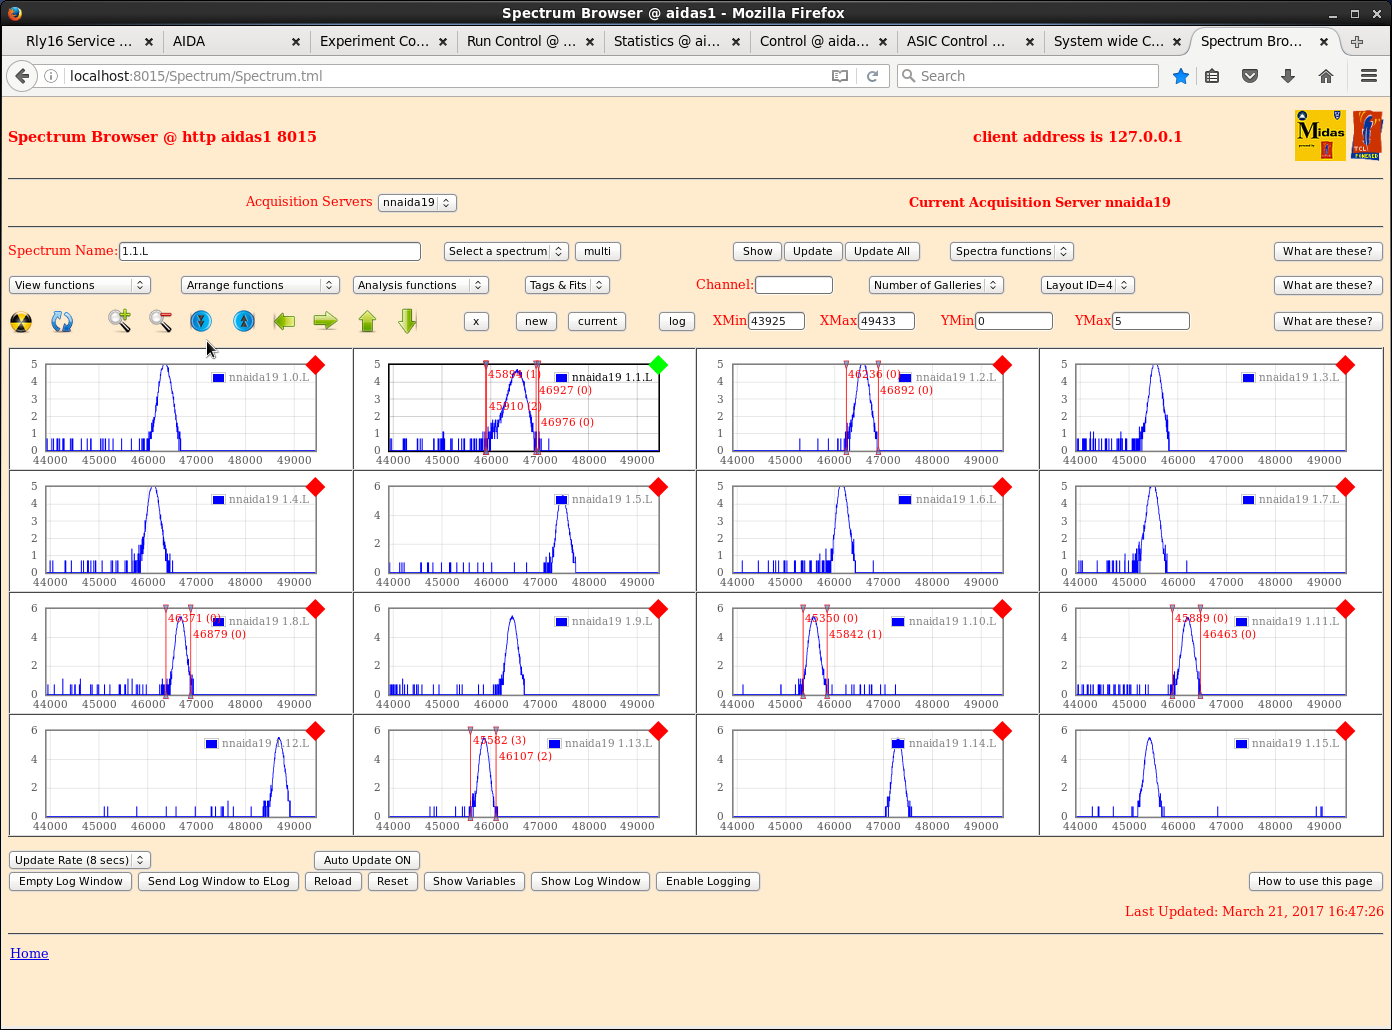The image size is (1392, 1030).
Task: Click the green left arrow icon
Action: tap(285, 321)
